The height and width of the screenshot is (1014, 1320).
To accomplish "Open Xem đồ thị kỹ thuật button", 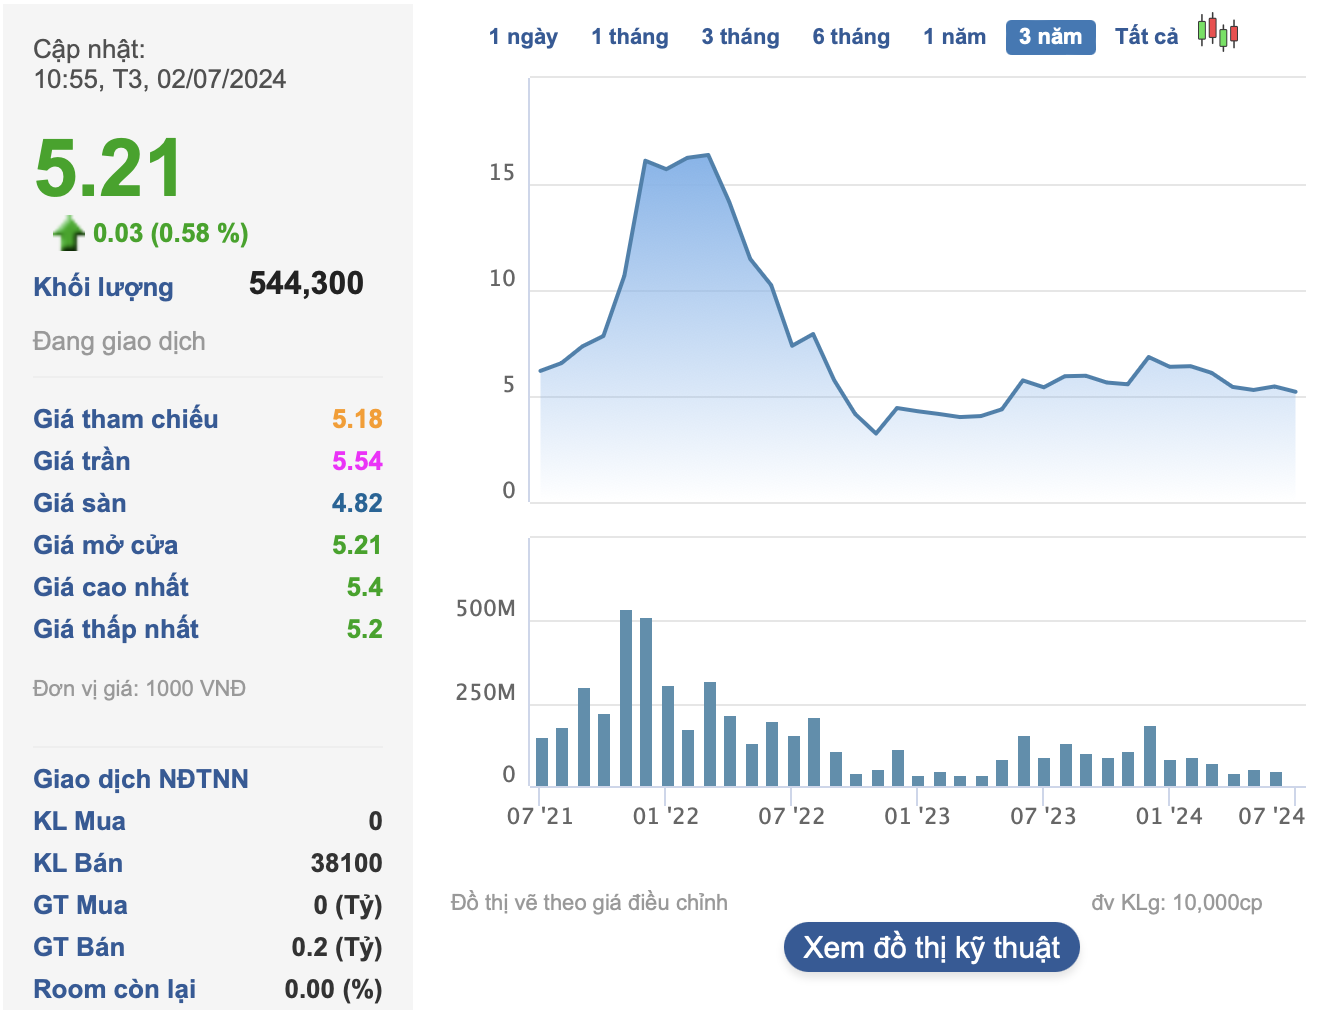I will 931,947.
